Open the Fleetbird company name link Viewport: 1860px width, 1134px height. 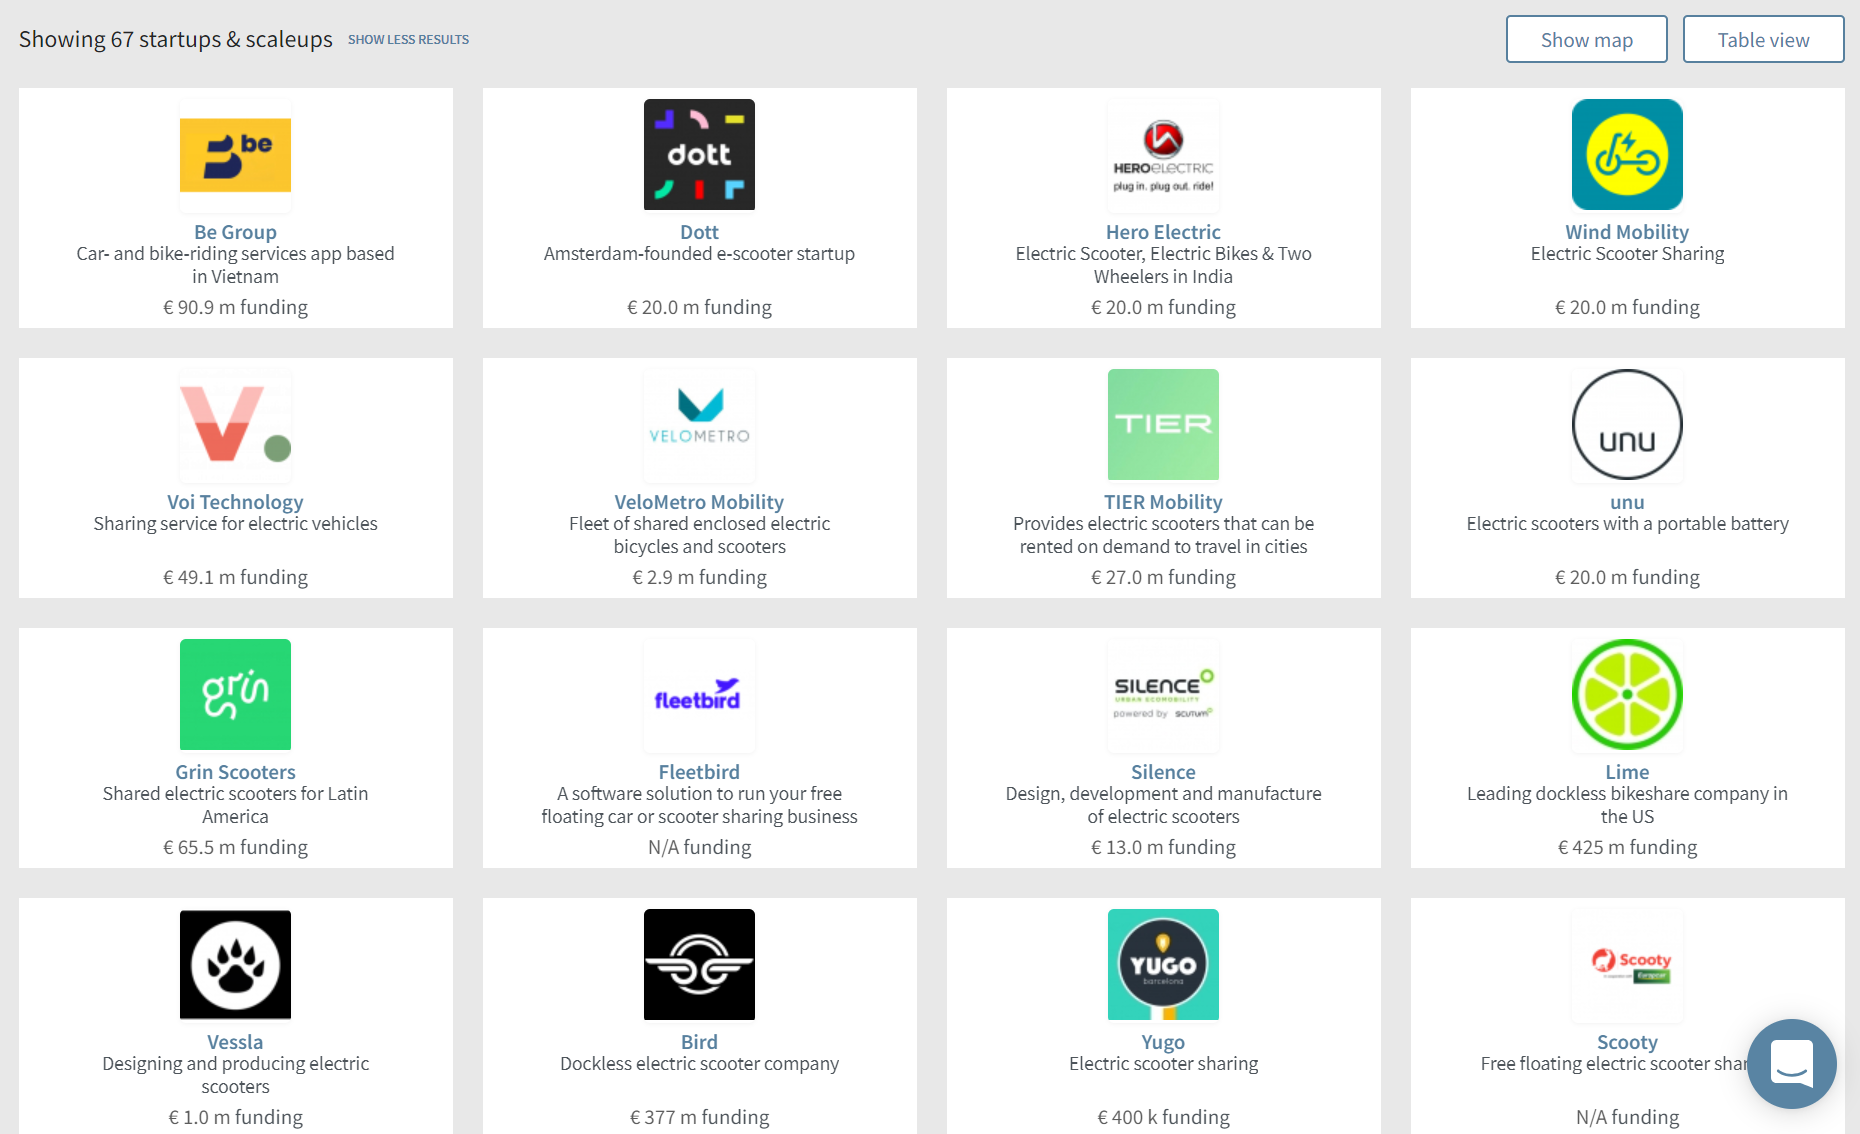coord(699,772)
